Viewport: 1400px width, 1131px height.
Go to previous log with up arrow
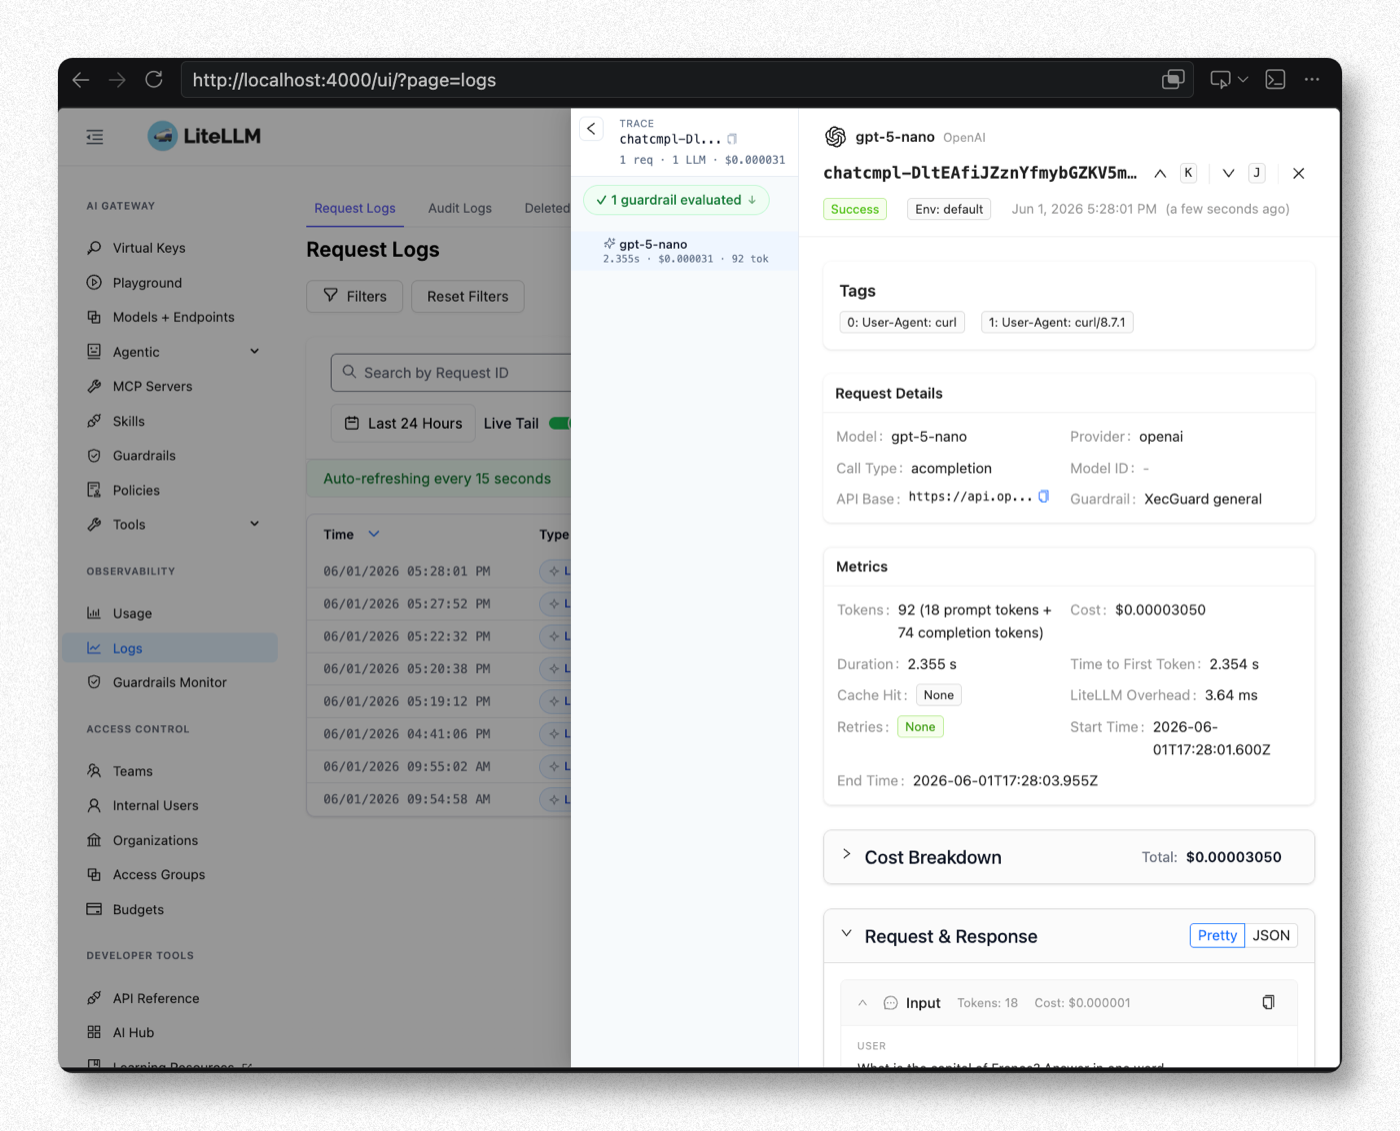[x=1160, y=173]
